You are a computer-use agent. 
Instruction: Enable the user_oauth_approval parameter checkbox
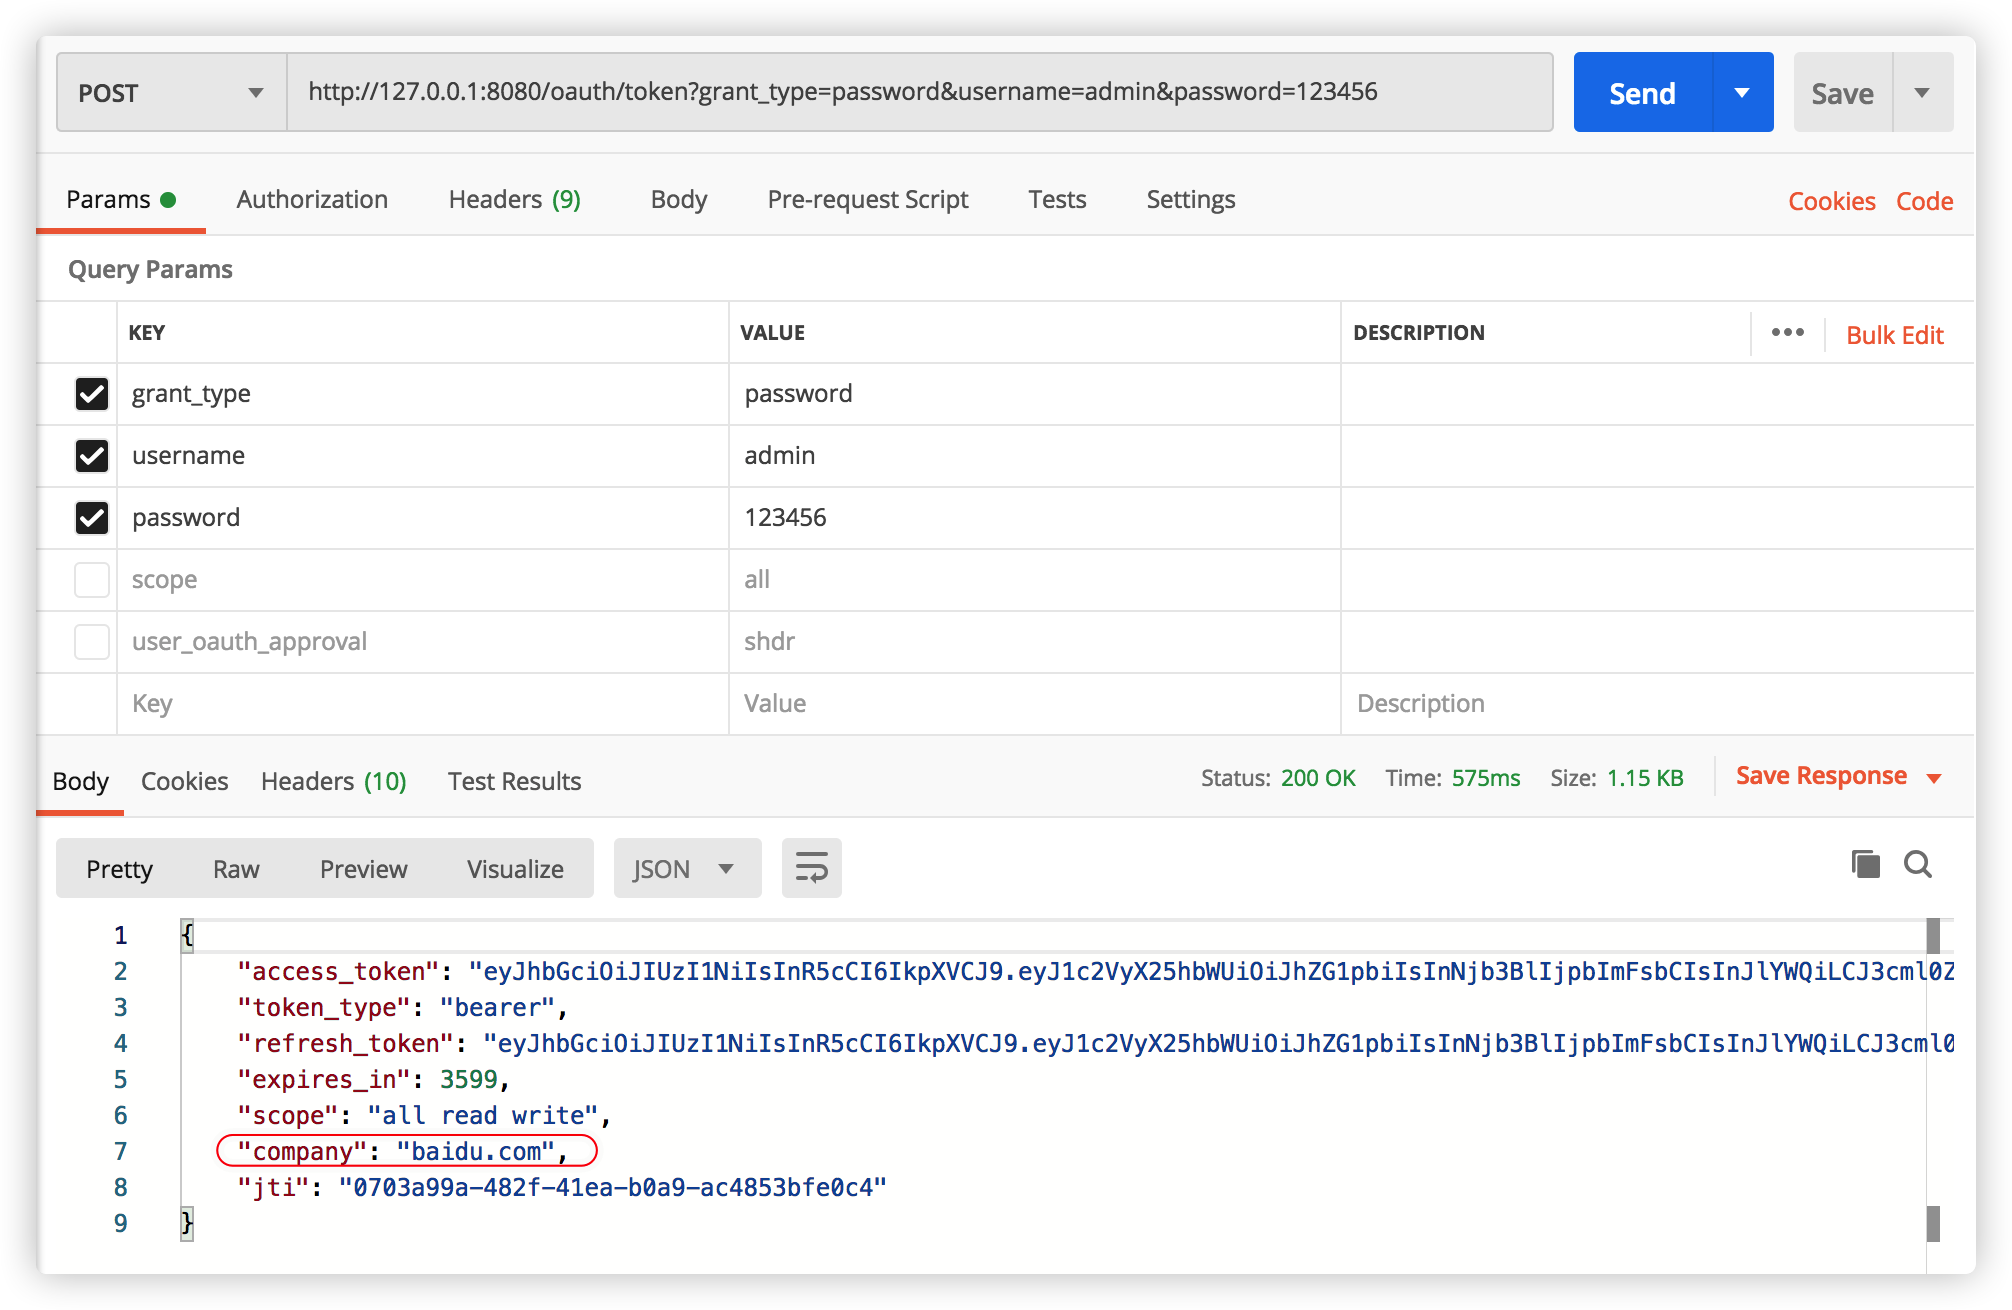click(x=92, y=642)
